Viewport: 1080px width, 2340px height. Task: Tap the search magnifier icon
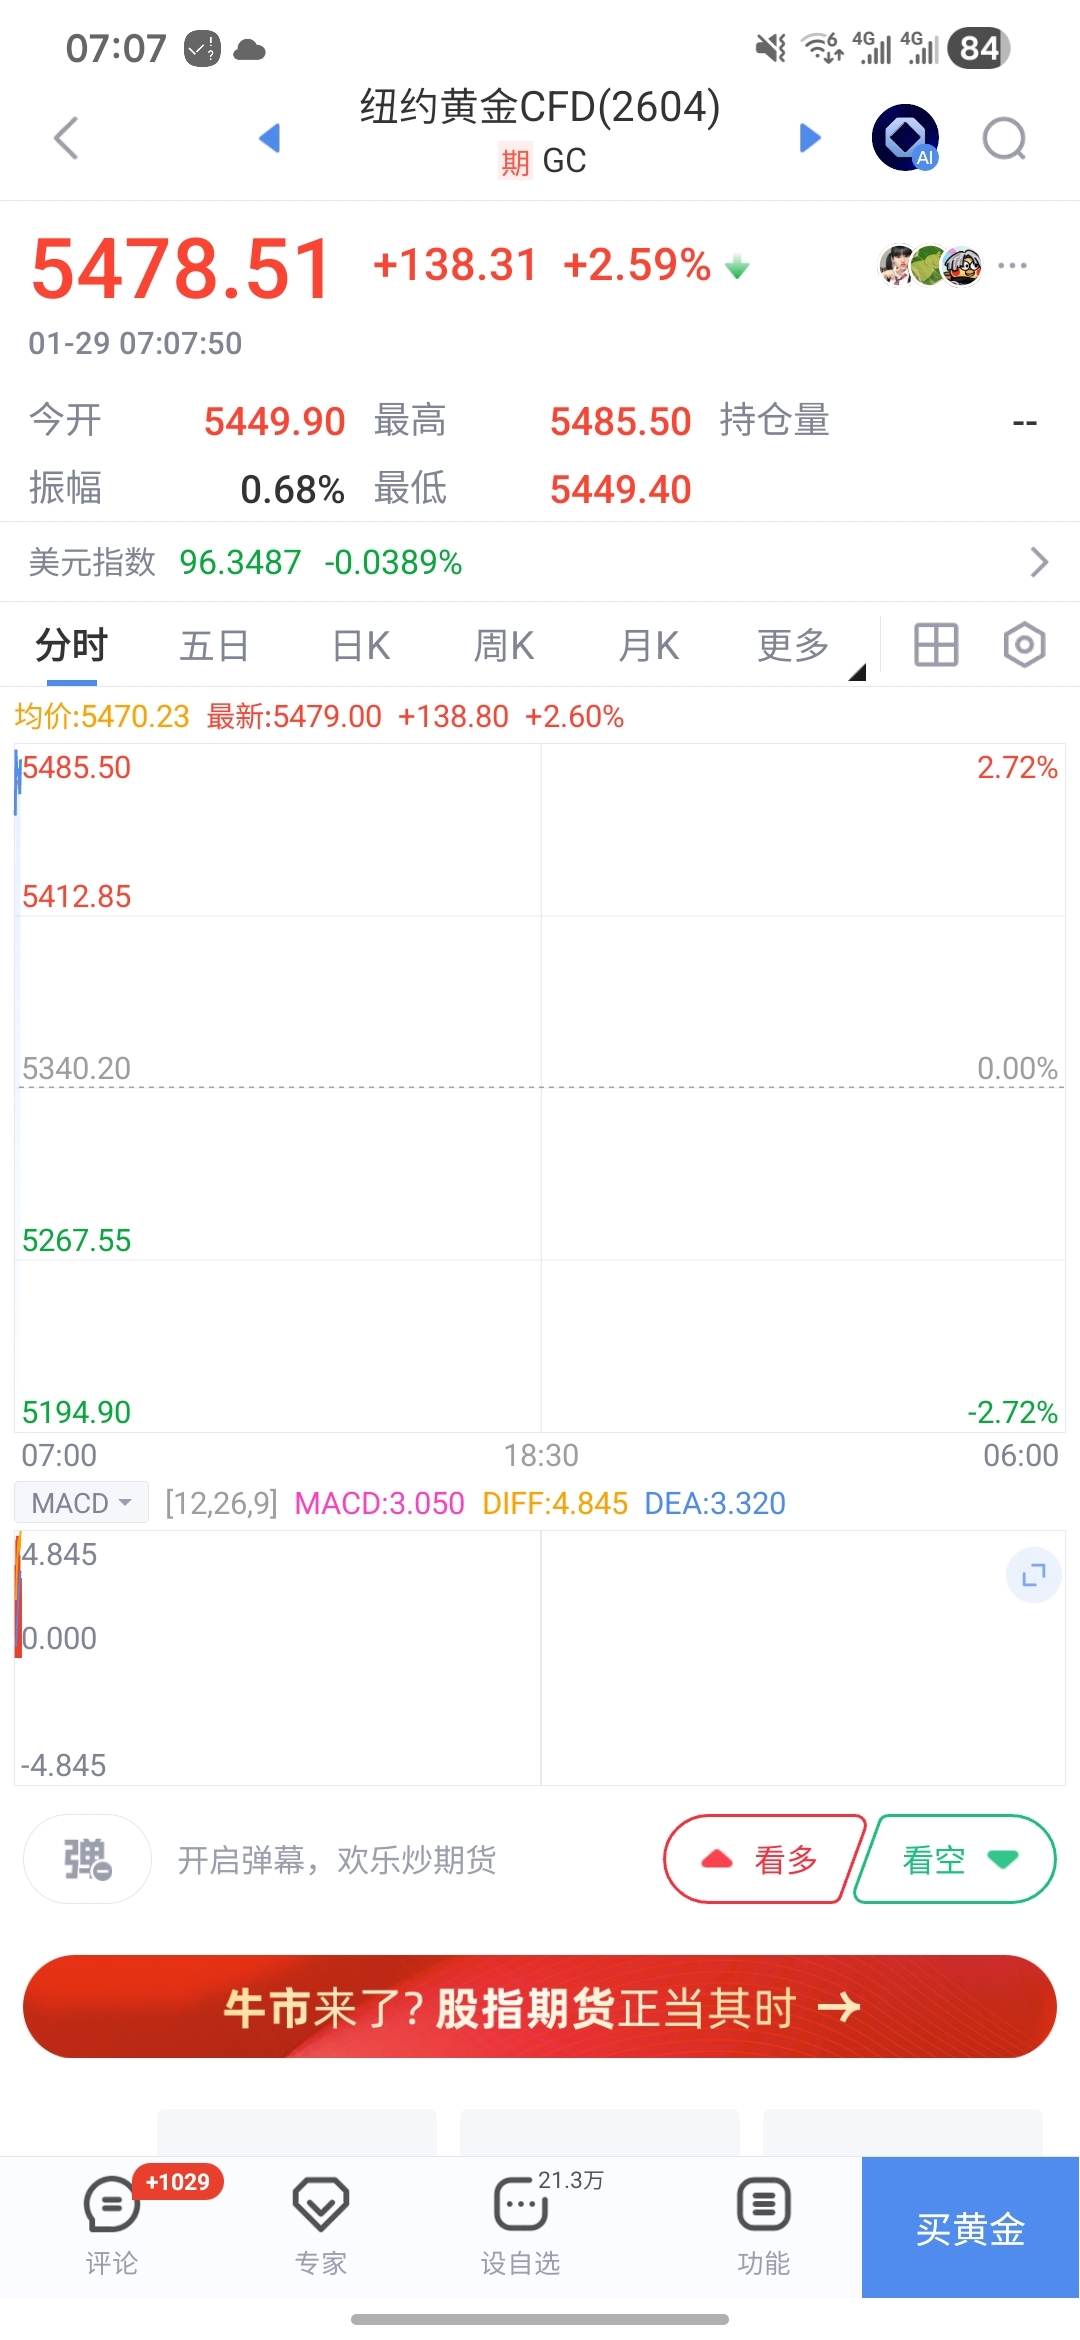1004,138
